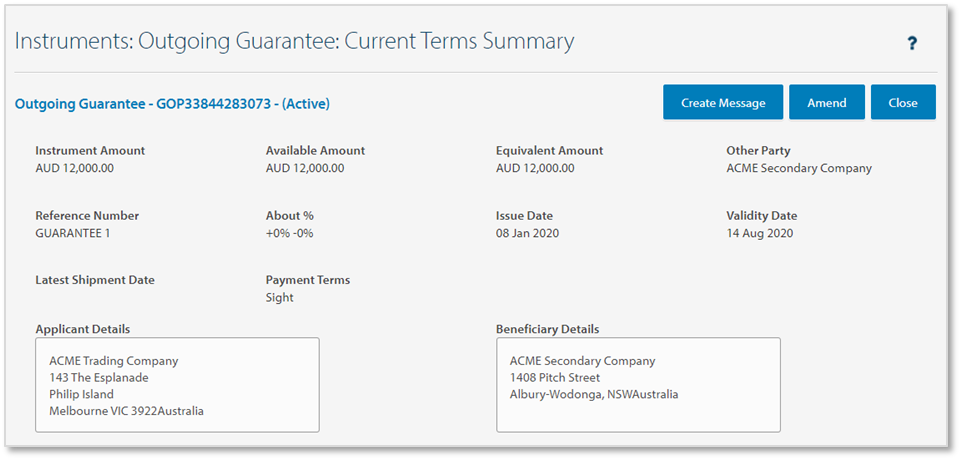This screenshot has height=460, width=961.
Task: Click the Latest Shipment Date label
Action: tap(95, 280)
